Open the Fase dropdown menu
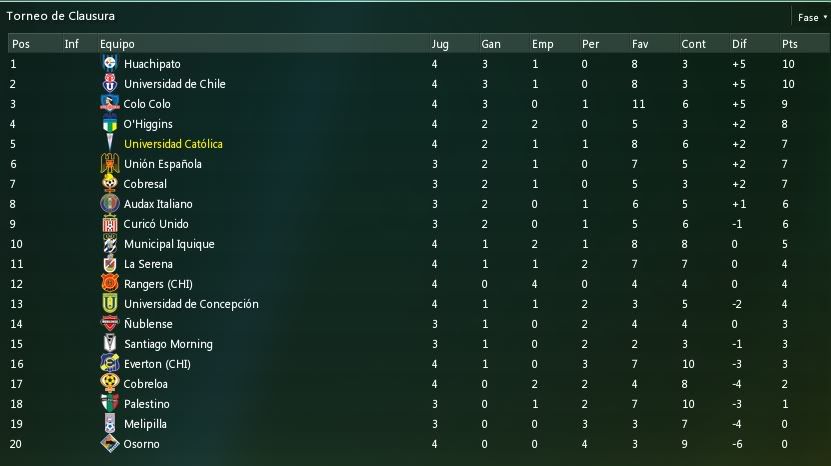 click(812, 17)
